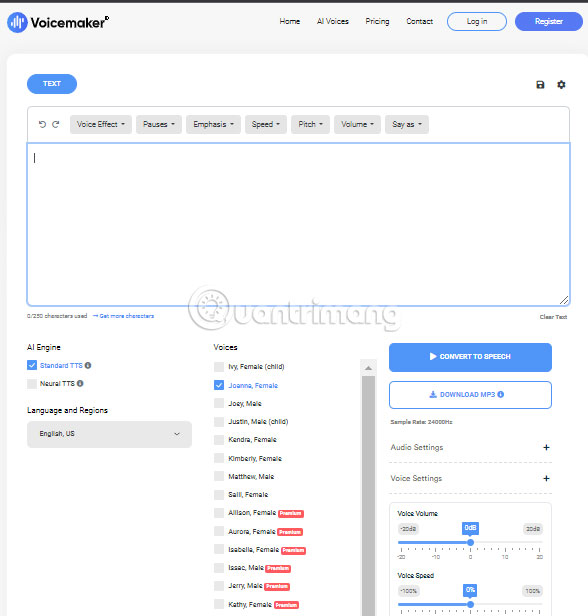The height and width of the screenshot is (616, 588).
Task: Go to Home in navigation
Action: point(290,22)
